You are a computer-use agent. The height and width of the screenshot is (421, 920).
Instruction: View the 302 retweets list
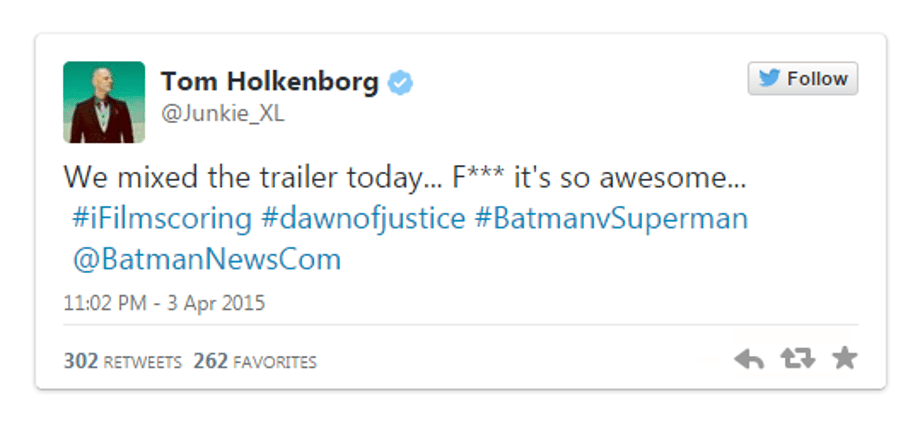pyautogui.click(x=122, y=361)
